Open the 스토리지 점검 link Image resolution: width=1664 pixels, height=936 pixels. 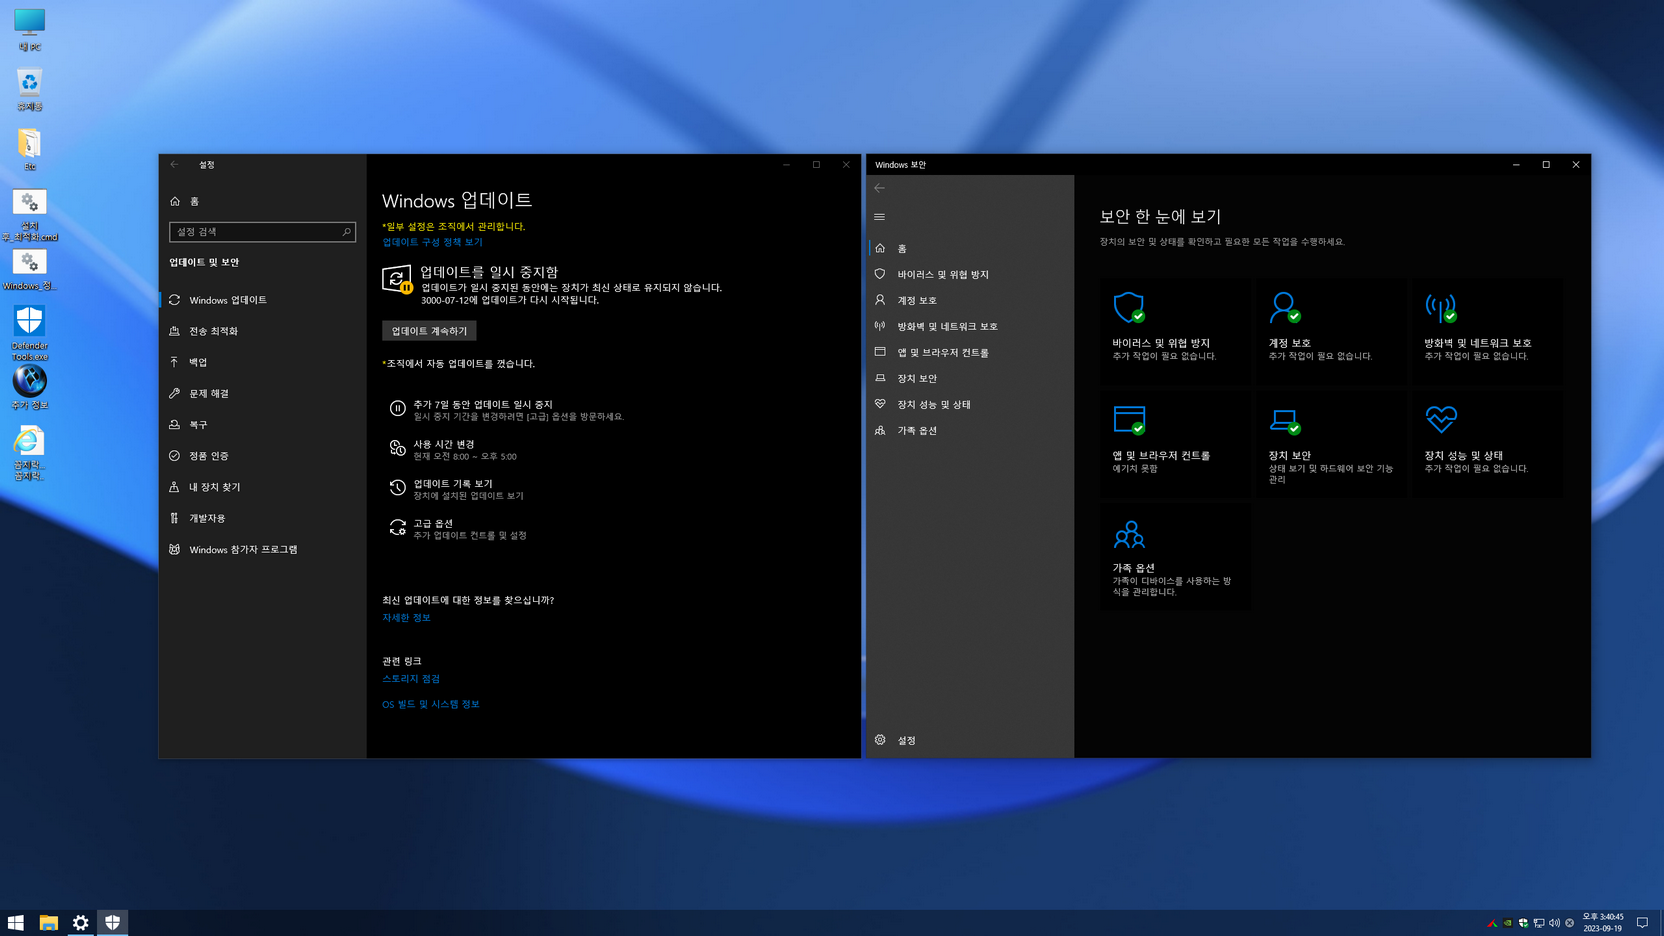[x=411, y=679]
